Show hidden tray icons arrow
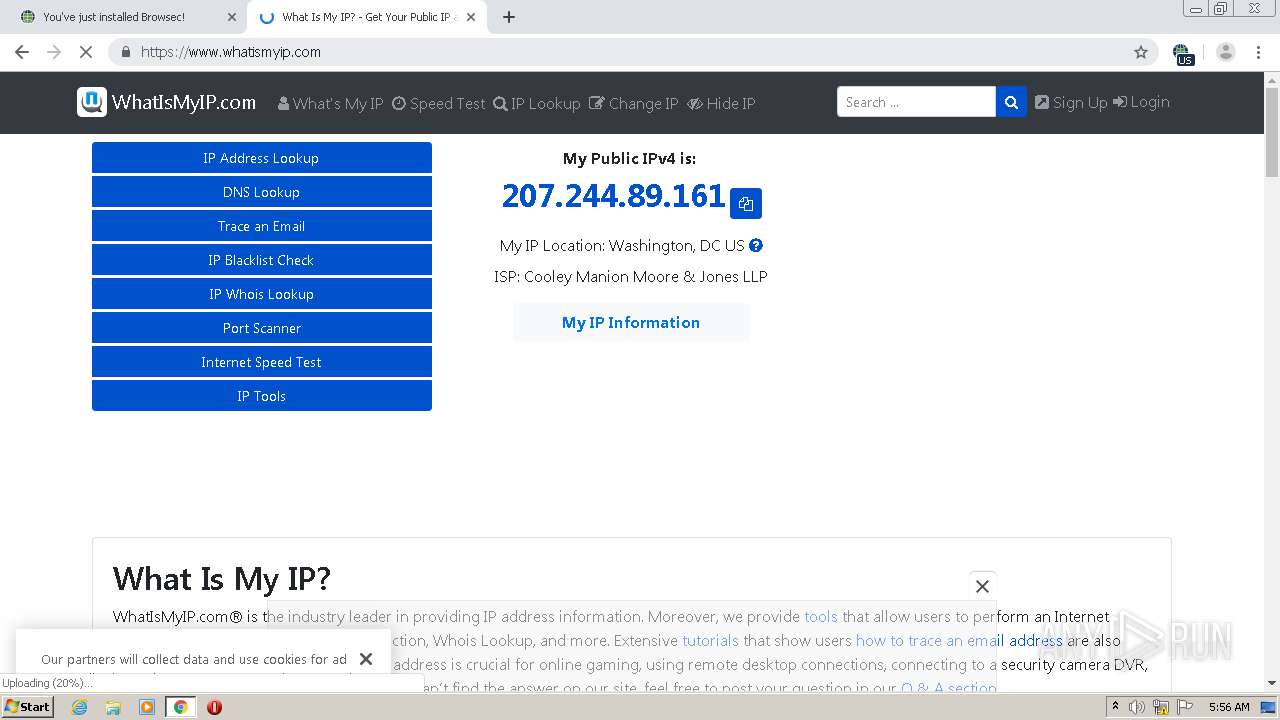This screenshot has width=1280, height=720. click(1115, 707)
